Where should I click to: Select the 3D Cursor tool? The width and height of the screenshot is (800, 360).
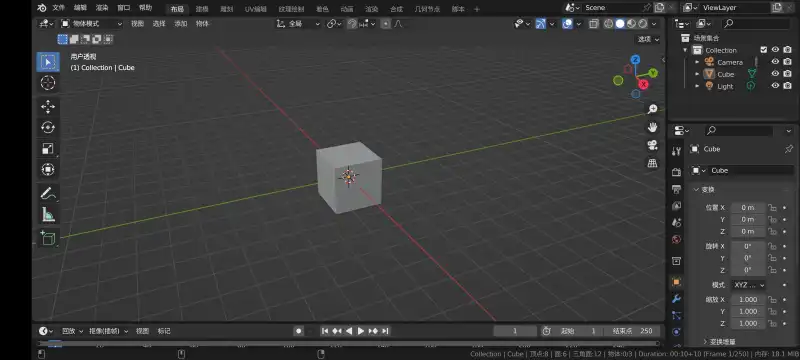point(48,83)
